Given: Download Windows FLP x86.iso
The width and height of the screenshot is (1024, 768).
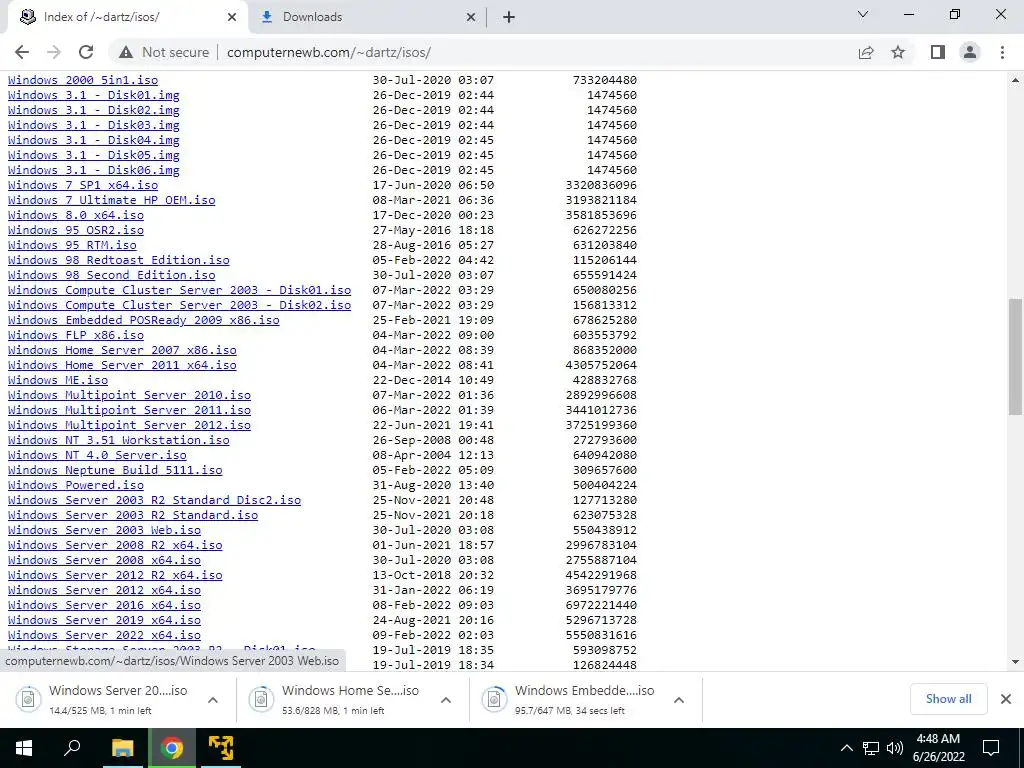Looking at the screenshot, I should click(x=76, y=336).
